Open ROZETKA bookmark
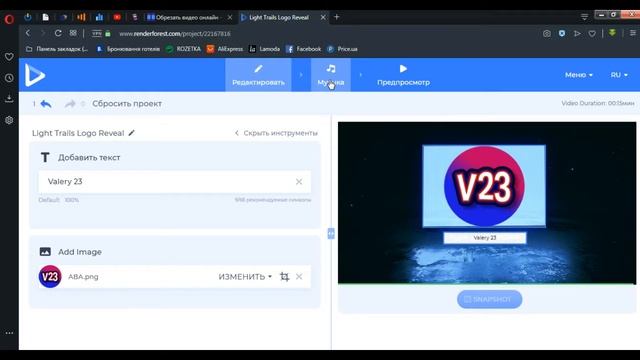Screen dimensions: 640x360 pos(183,49)
